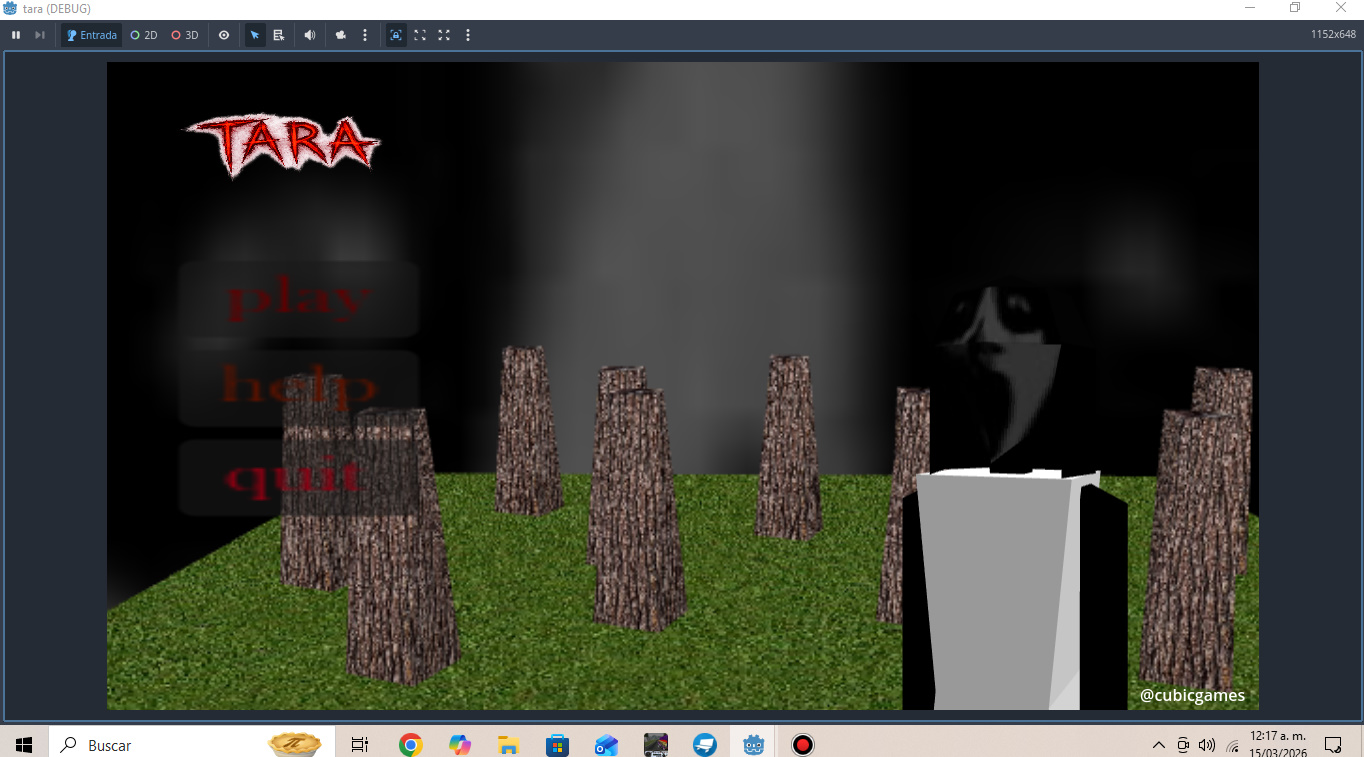Switch to Godot engine taskbar icon
The image size is (1364, 757).
(754, 745)
